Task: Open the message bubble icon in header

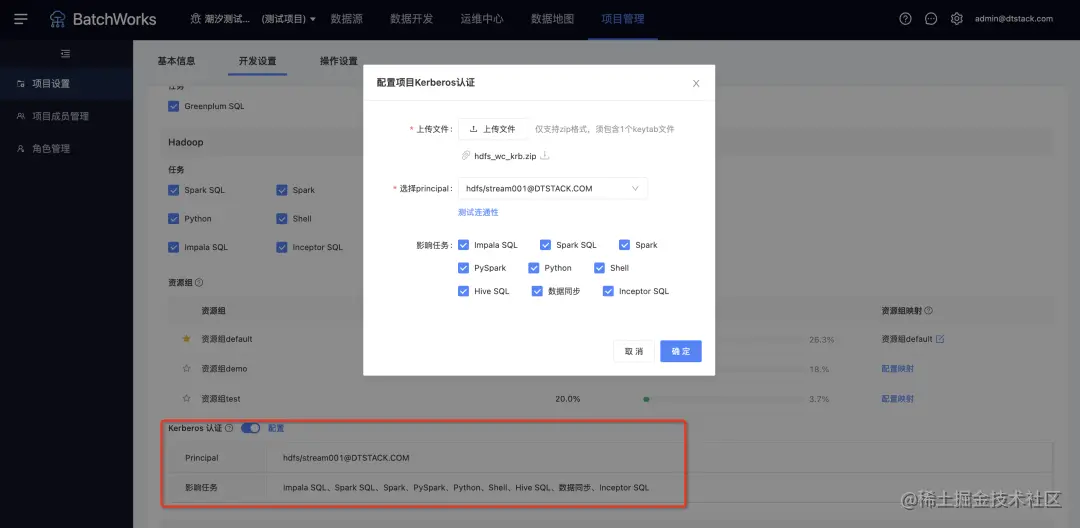Action: (931, 19)
